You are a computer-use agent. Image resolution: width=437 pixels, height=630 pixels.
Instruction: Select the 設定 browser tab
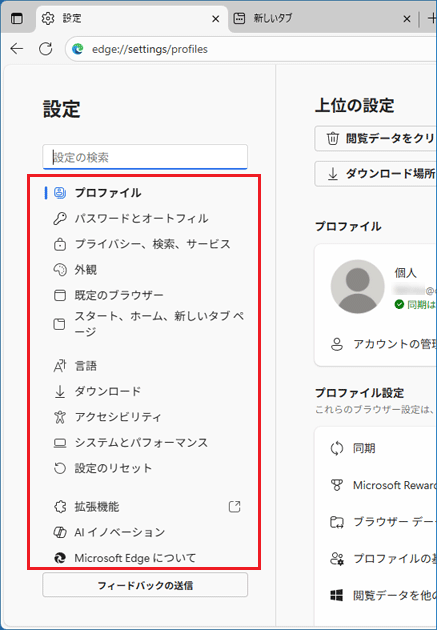pos(133,18)
